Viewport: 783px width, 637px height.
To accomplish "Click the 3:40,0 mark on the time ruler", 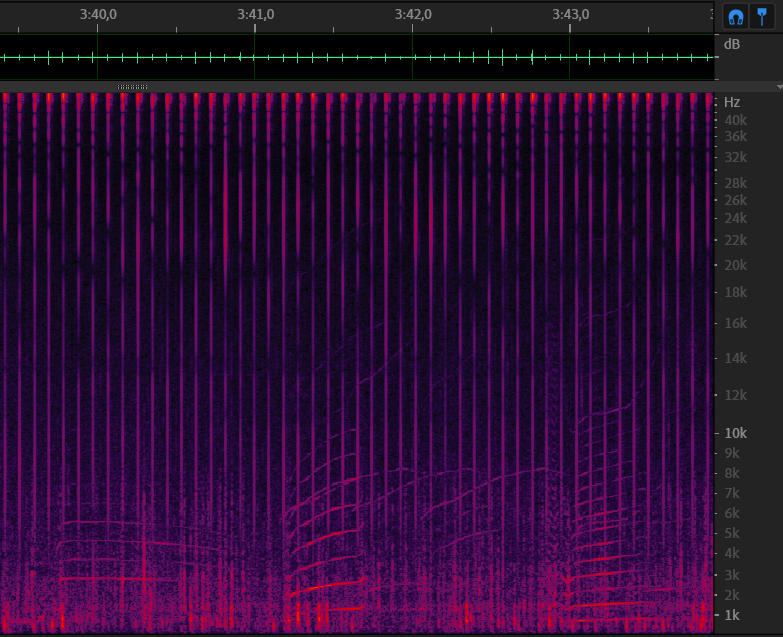I will coord(97,14).
